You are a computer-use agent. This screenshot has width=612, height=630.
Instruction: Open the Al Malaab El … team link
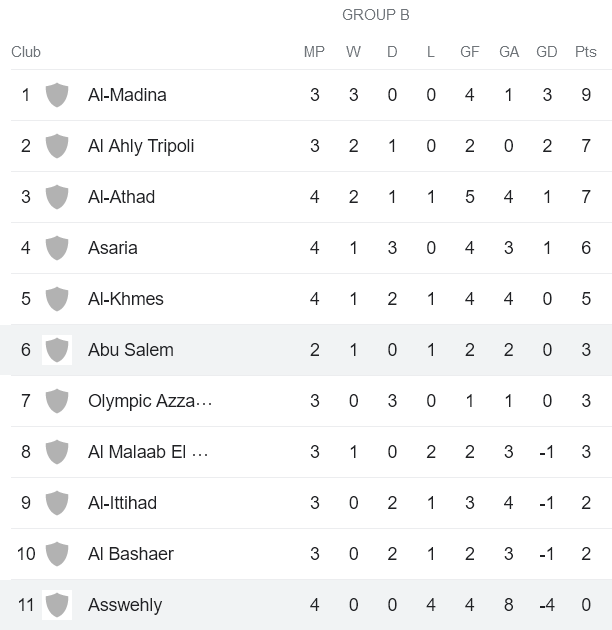pos(148,452)
